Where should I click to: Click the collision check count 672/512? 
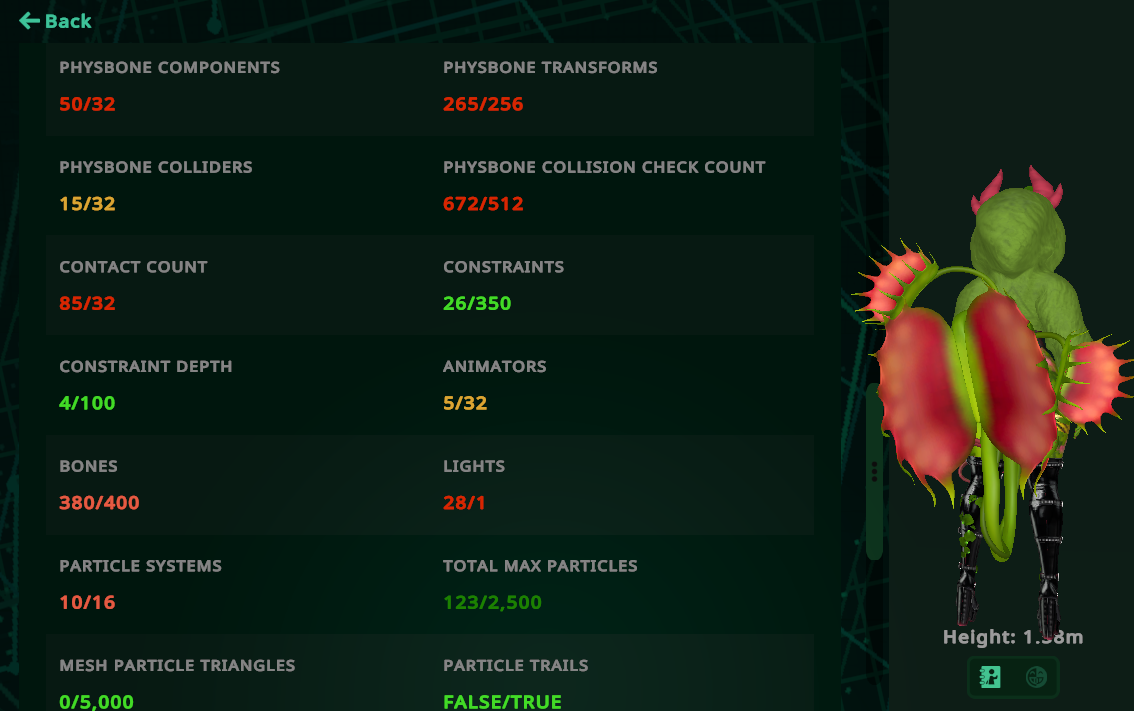tap(483, 204)
